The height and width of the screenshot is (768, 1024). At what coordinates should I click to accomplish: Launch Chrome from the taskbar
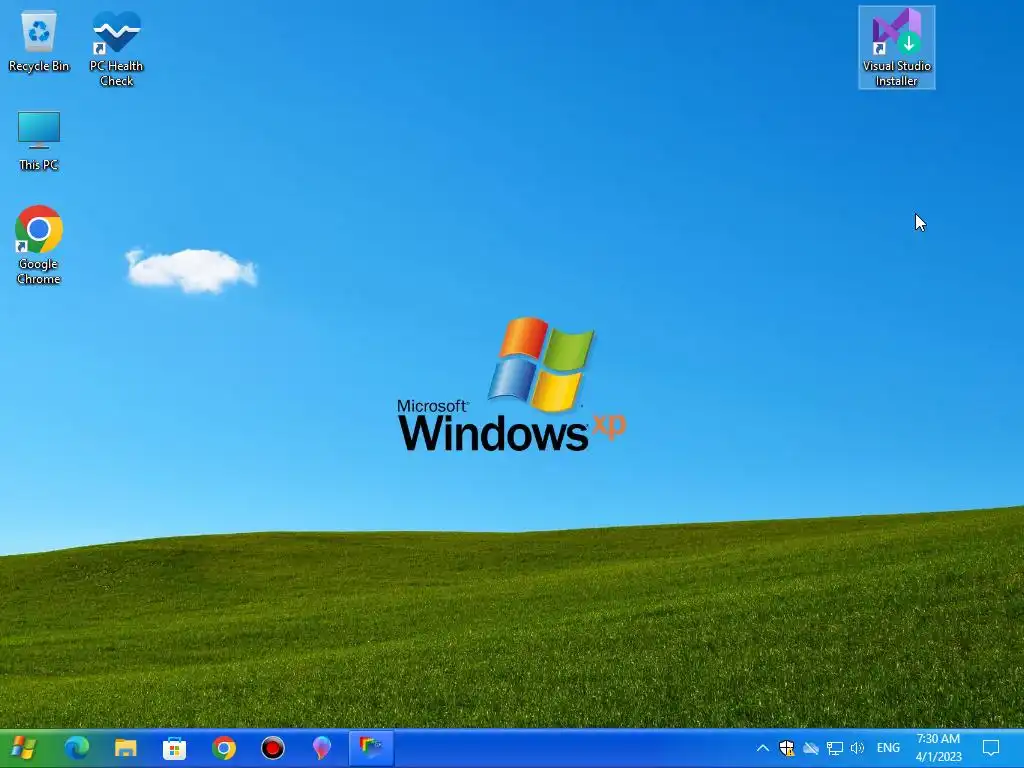(x=223, y=748)
